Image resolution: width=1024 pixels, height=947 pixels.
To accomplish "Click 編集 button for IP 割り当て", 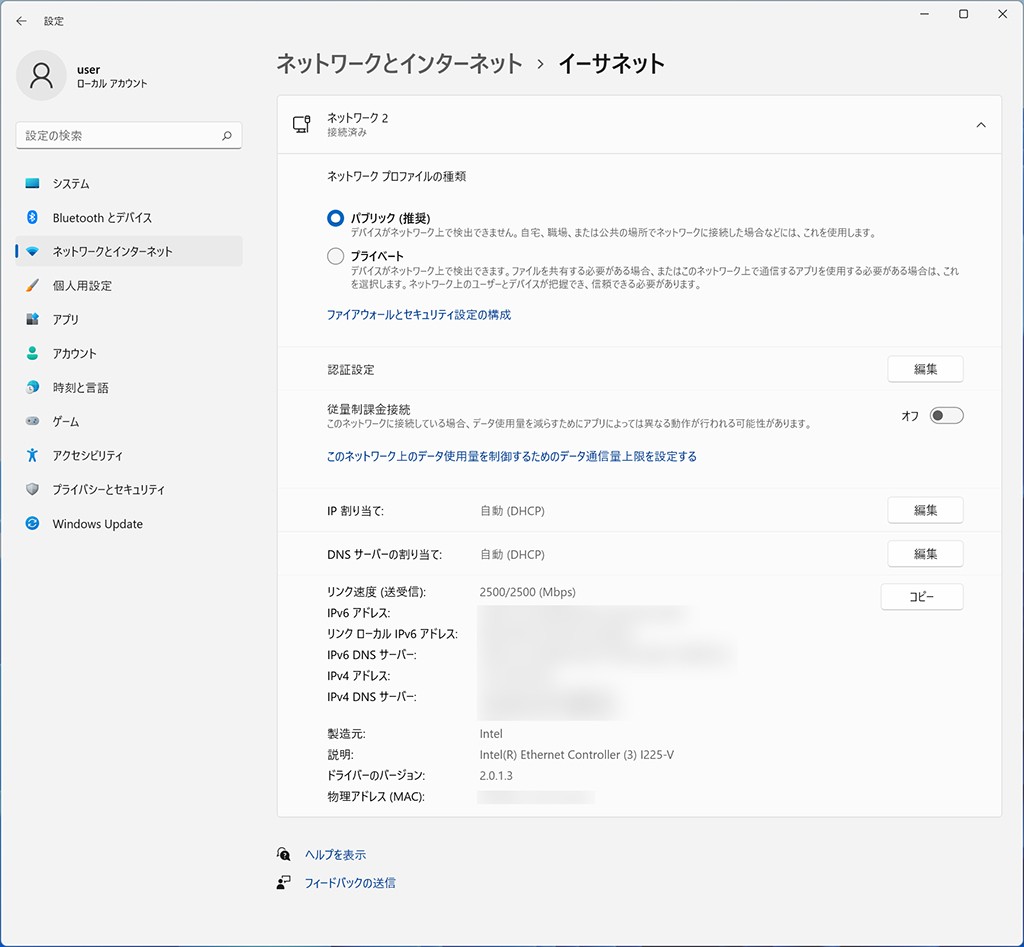I will [x=925, y=510].
